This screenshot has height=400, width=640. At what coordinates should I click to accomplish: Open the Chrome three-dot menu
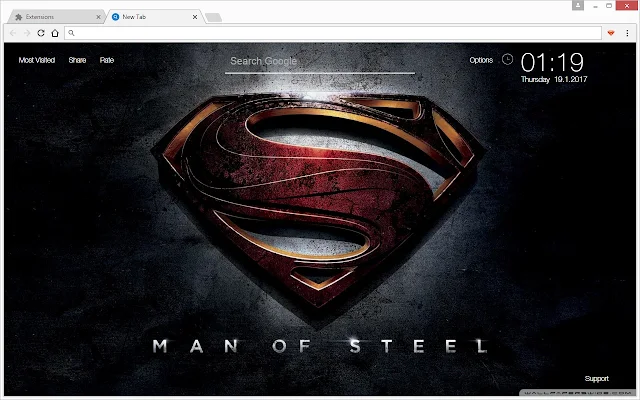[627, 33]
